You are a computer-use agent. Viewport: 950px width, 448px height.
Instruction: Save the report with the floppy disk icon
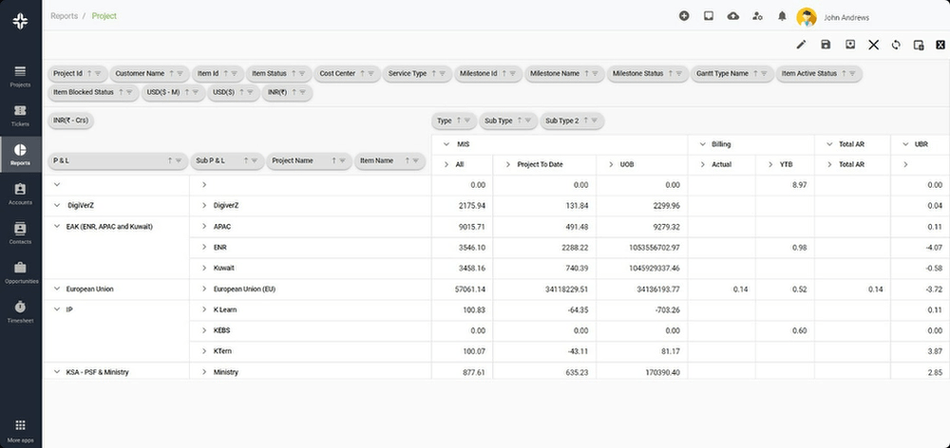click(825, 44)
